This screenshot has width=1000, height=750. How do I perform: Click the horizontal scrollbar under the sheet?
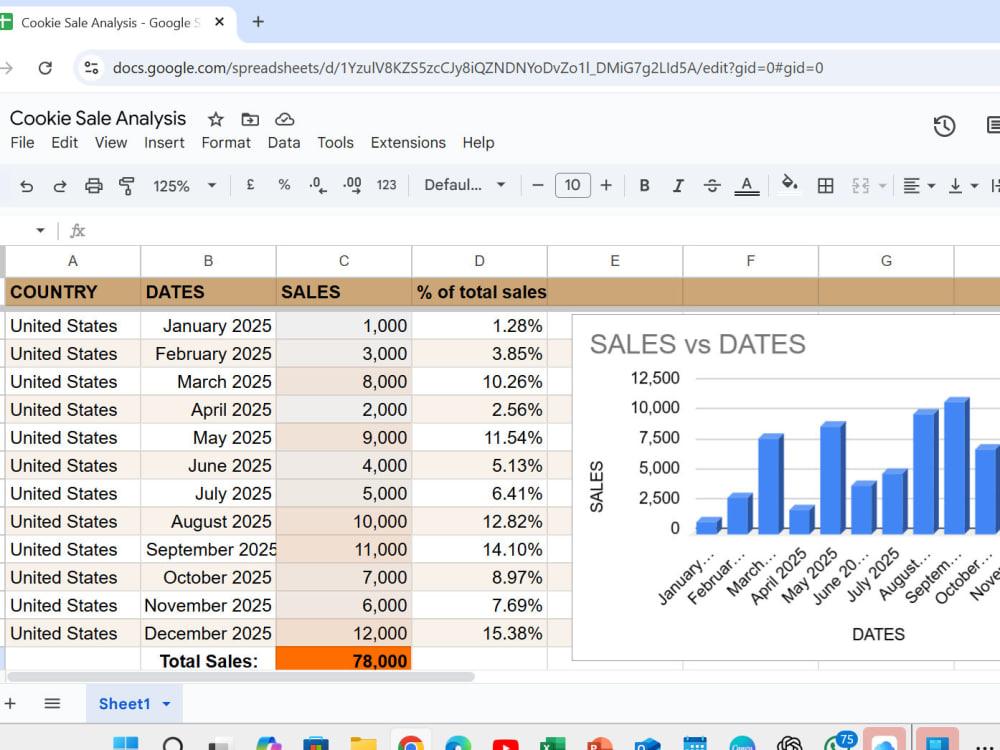pos(240,677)
